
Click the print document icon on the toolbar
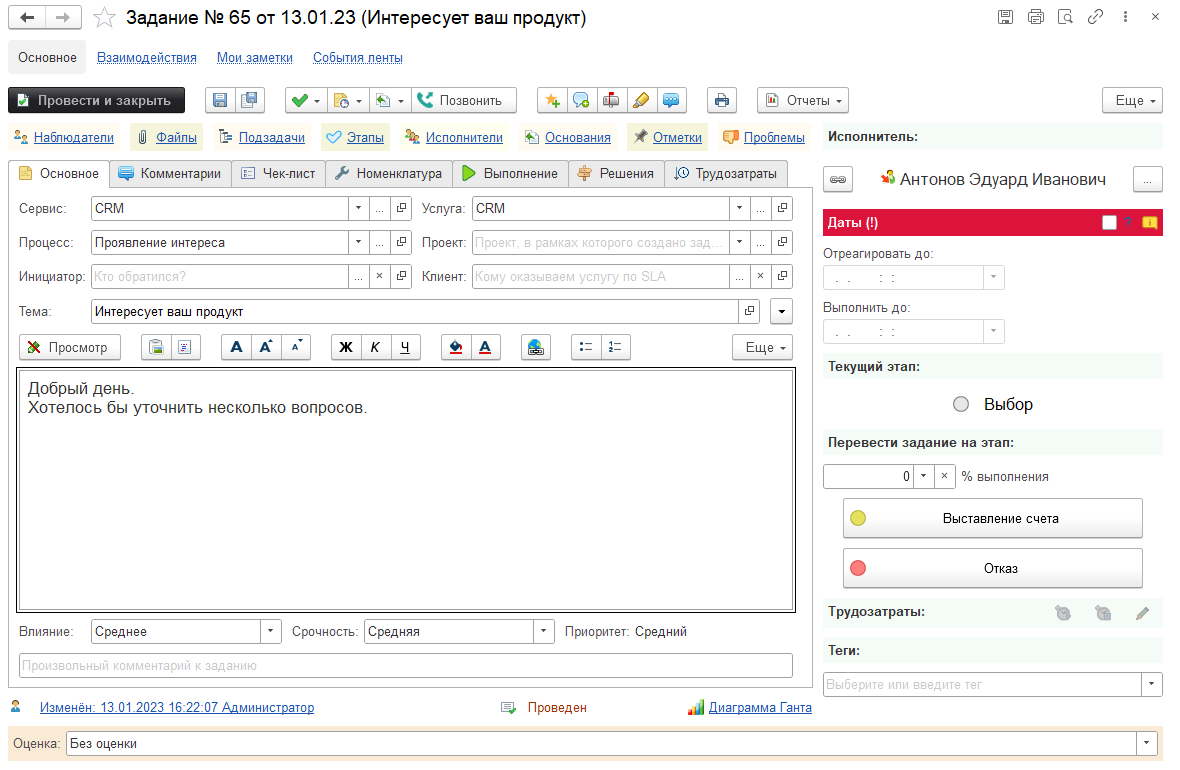click(722, 100)
